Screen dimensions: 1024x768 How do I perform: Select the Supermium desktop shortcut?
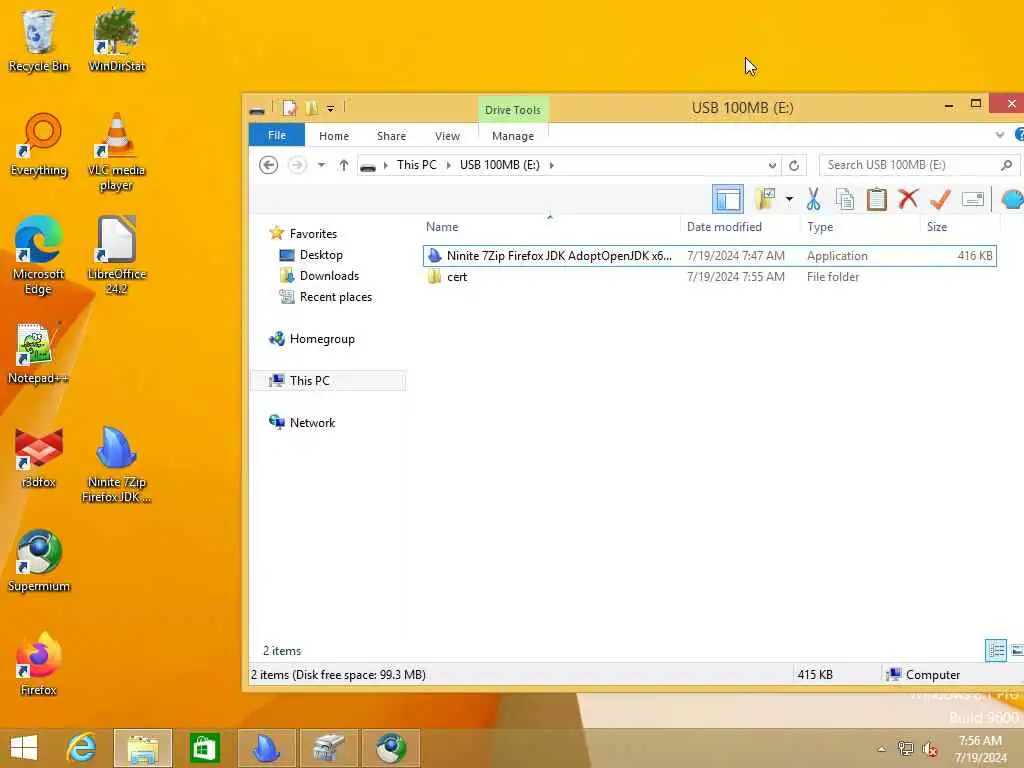pos(39,561)
